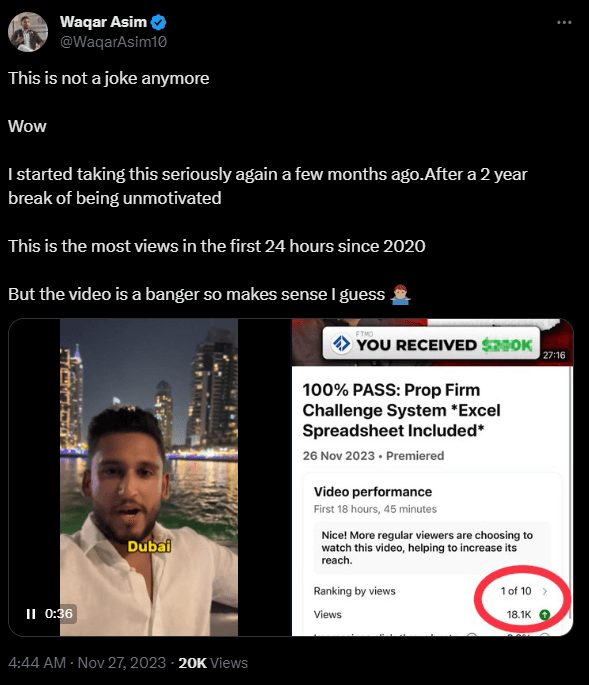Click the FTMO logo in the thumbnail banner
This screenshot has height=685, width=589.
click(341, 344)
